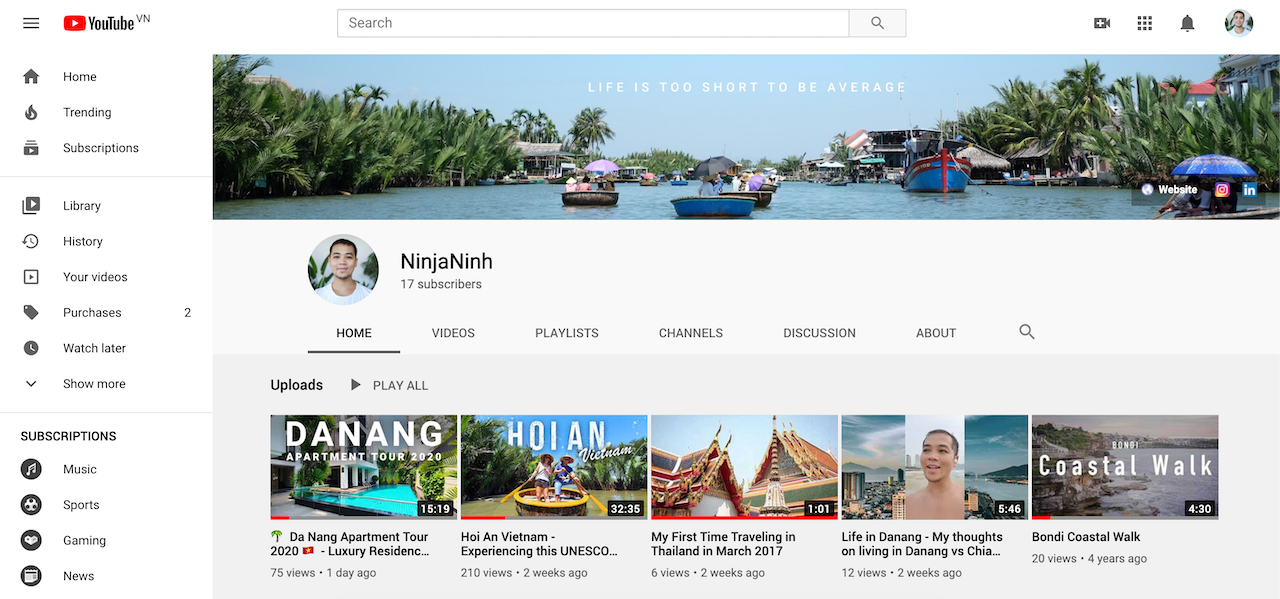This screenshot has height=599, width=1280.
Task: Open Da Nang Apartment Tour title
Action: click(x=352, y=544)
